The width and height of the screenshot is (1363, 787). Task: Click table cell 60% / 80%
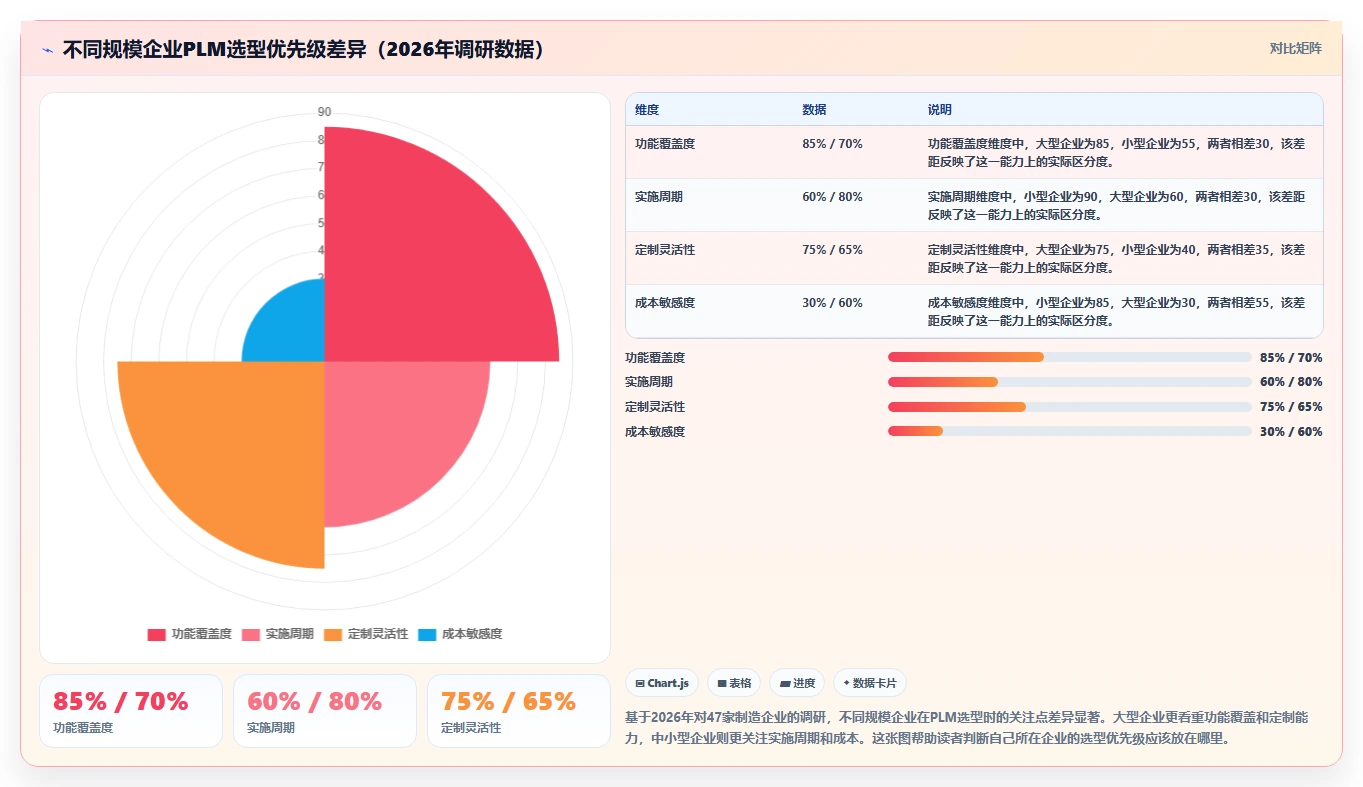pyautogui.click(x=832, y=197)
